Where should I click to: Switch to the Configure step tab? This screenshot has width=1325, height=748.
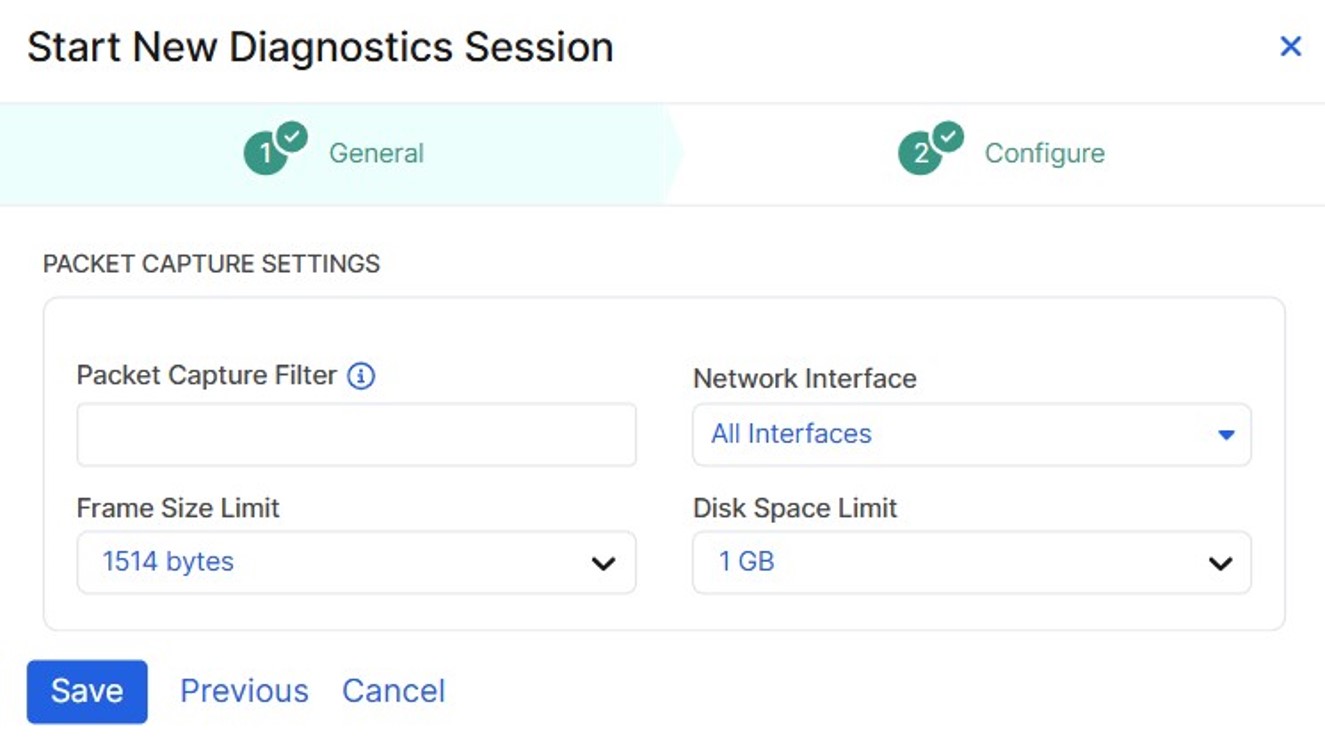1044,154
